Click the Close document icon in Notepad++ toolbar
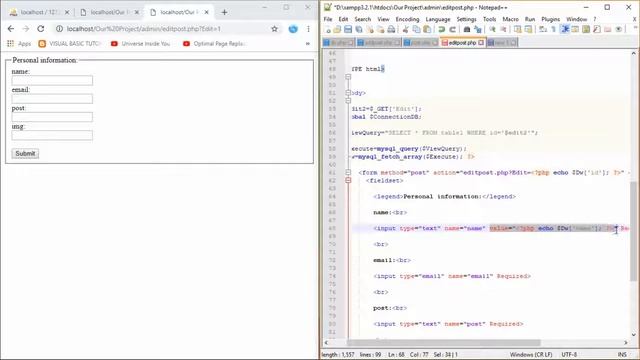The width and height of the screenshot is (640, 360). tap(370, 29)
